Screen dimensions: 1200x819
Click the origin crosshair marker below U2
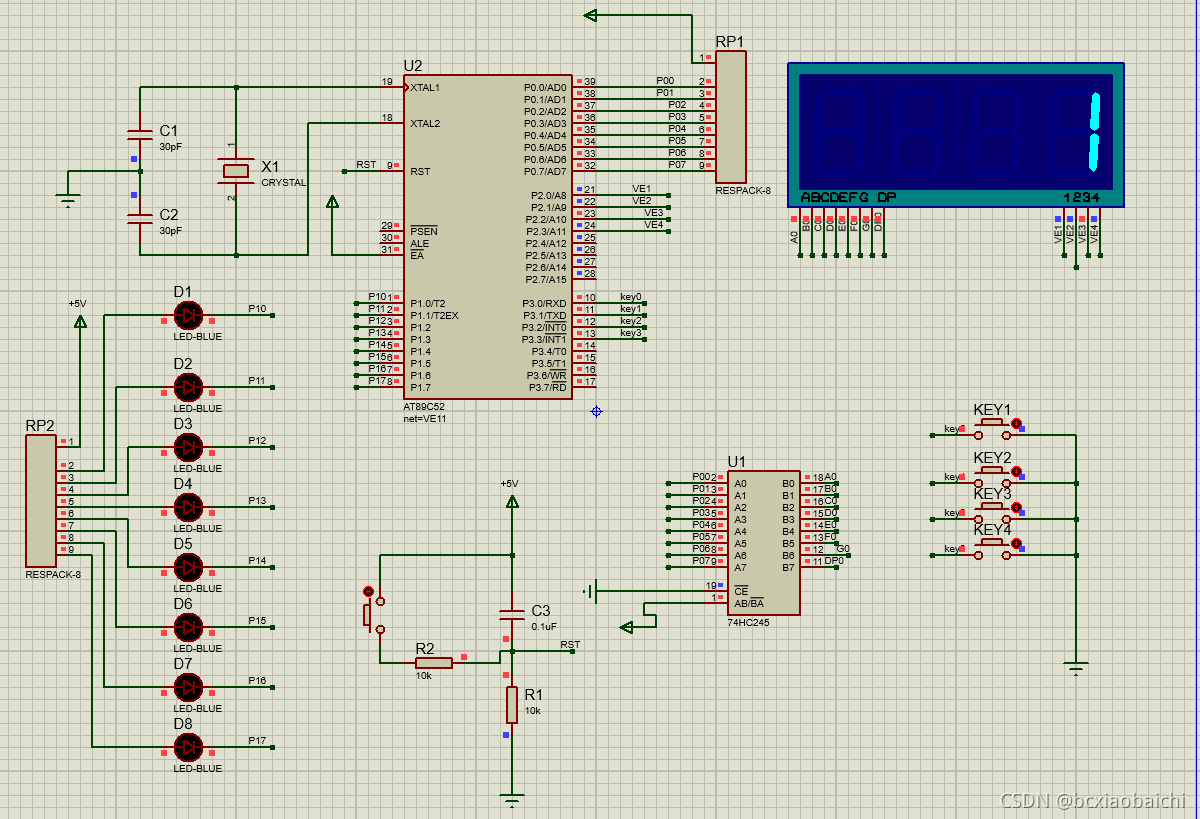coord(596,411)
